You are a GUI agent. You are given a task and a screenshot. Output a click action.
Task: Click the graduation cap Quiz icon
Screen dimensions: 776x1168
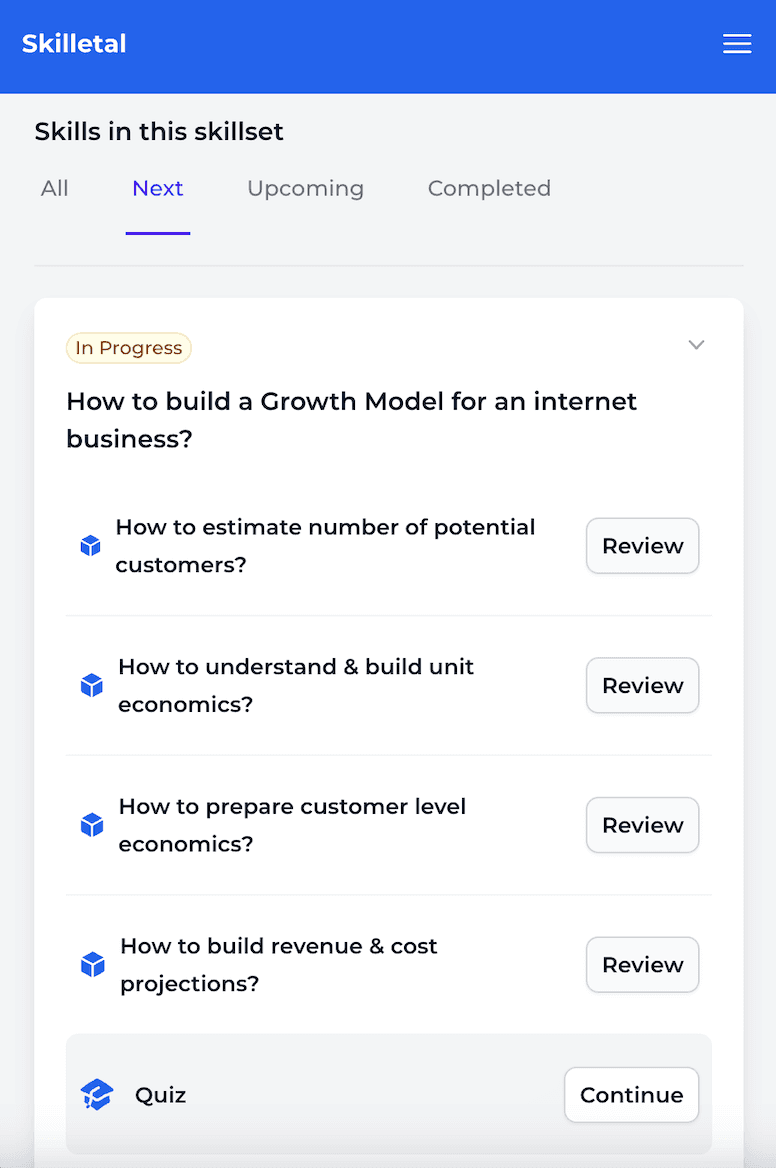pyautogui.click(x=97, y=1095)
